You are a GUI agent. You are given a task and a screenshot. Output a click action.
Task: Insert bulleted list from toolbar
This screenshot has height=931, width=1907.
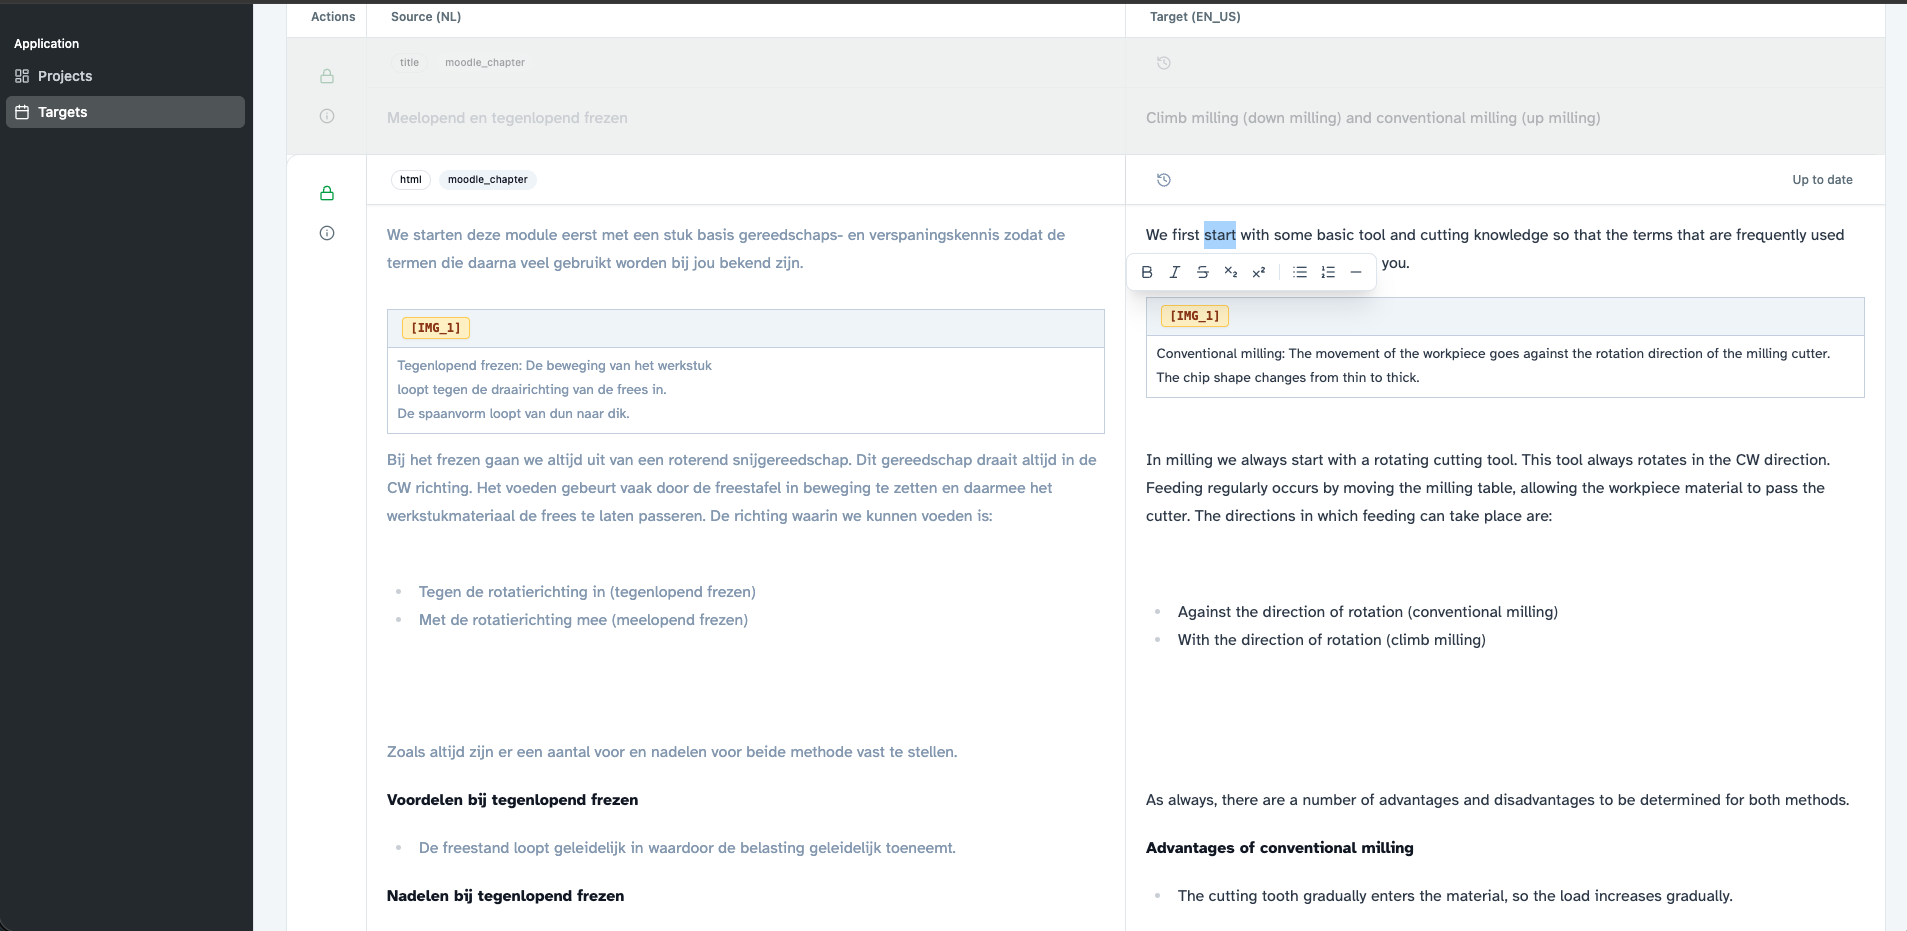click(1300, 272)
